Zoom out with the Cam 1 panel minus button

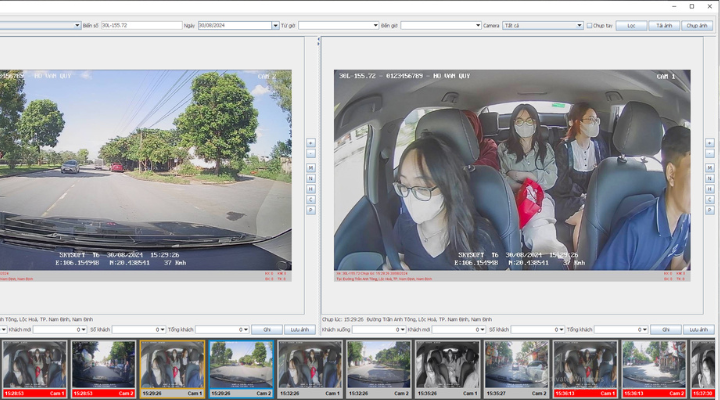pos(709,153)
